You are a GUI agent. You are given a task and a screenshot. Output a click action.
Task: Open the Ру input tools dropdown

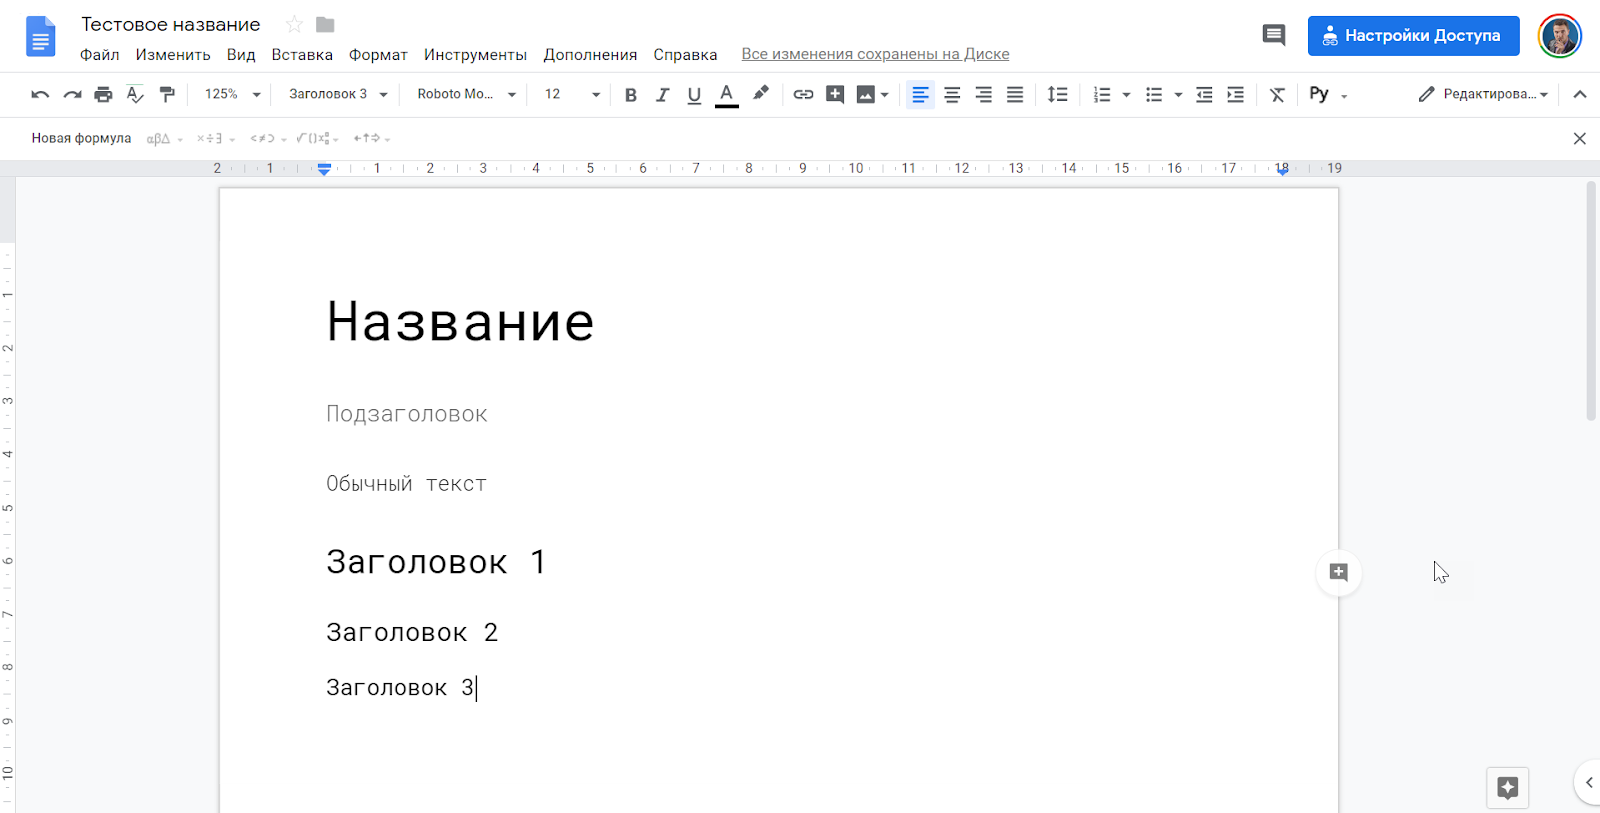pyautogui.click(x=1329, y=94)
